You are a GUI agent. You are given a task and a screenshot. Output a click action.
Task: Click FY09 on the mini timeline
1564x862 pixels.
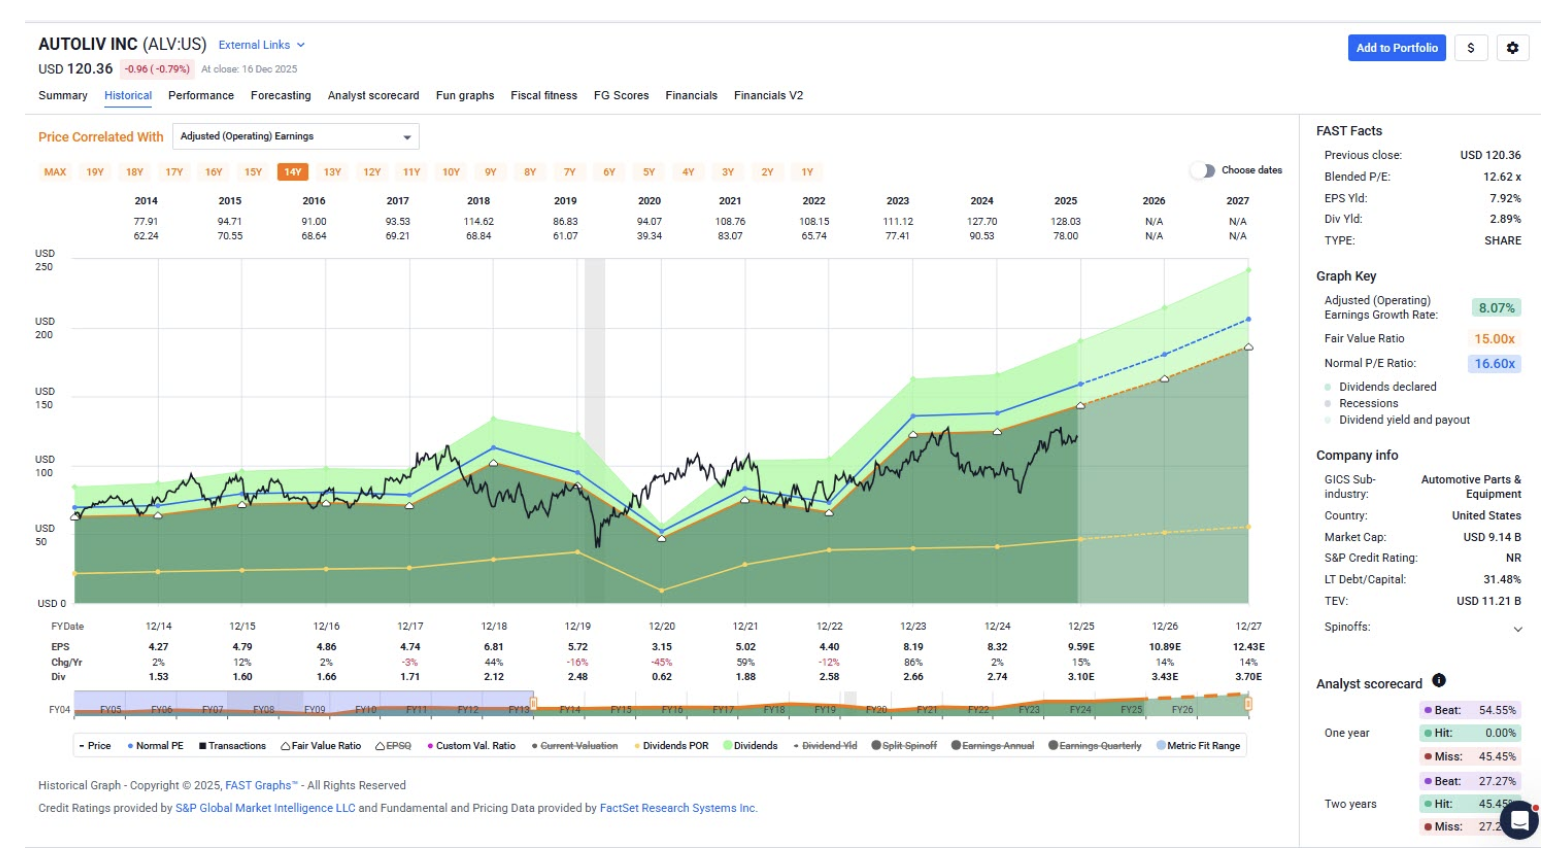pos(315,710)
